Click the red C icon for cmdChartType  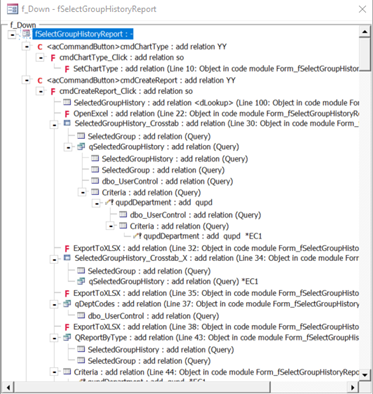(40, 47)
